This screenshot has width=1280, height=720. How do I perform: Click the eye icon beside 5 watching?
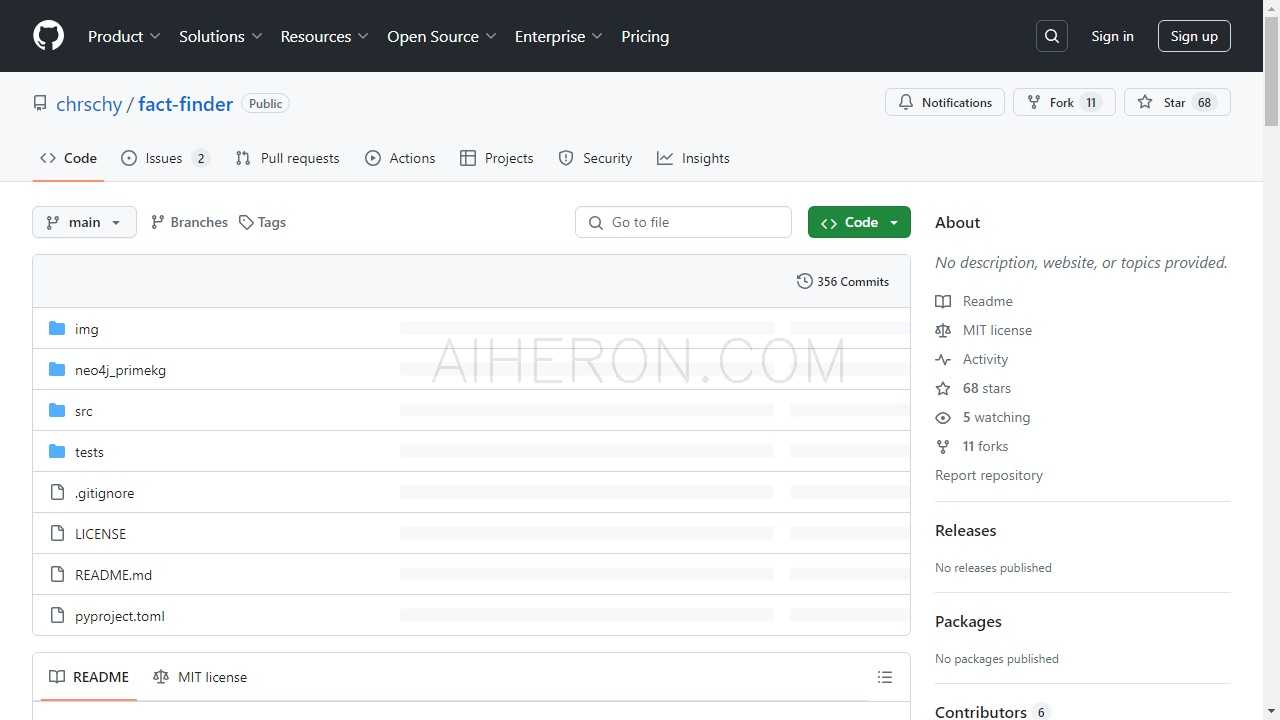pyautogui.click(x=943, y=417)
